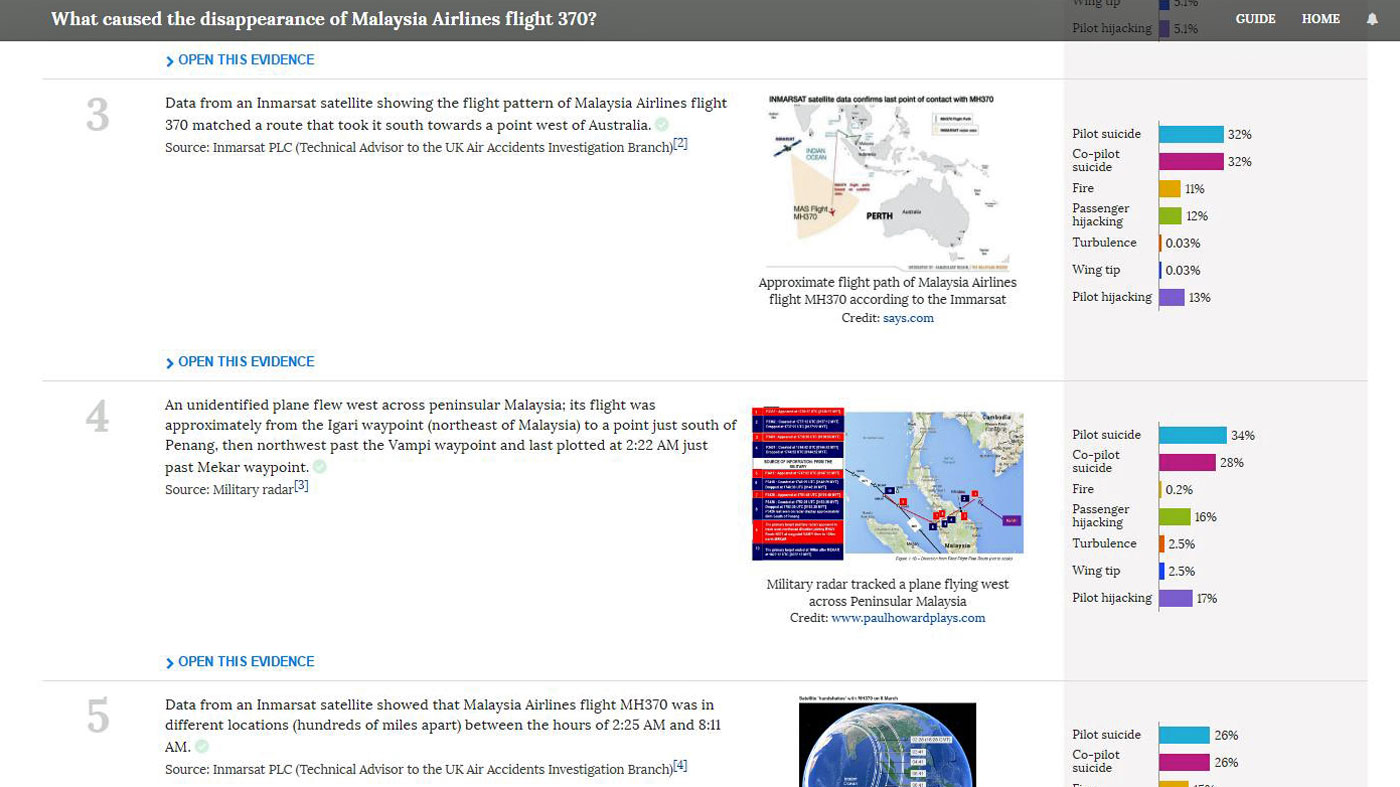Click the notification bell icon
1400x787 pixels.
[1372, 19]
